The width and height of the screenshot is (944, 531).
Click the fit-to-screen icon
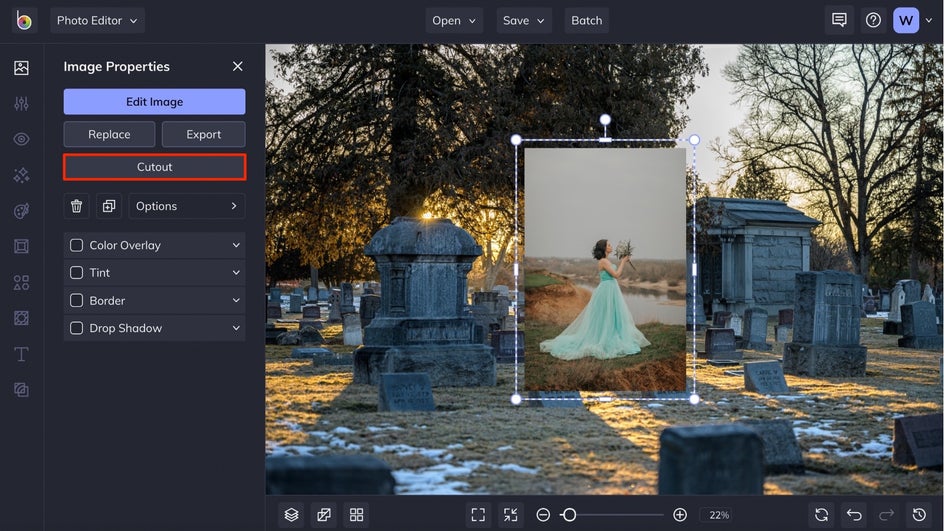pyautogui.click(x=478, y=515)
